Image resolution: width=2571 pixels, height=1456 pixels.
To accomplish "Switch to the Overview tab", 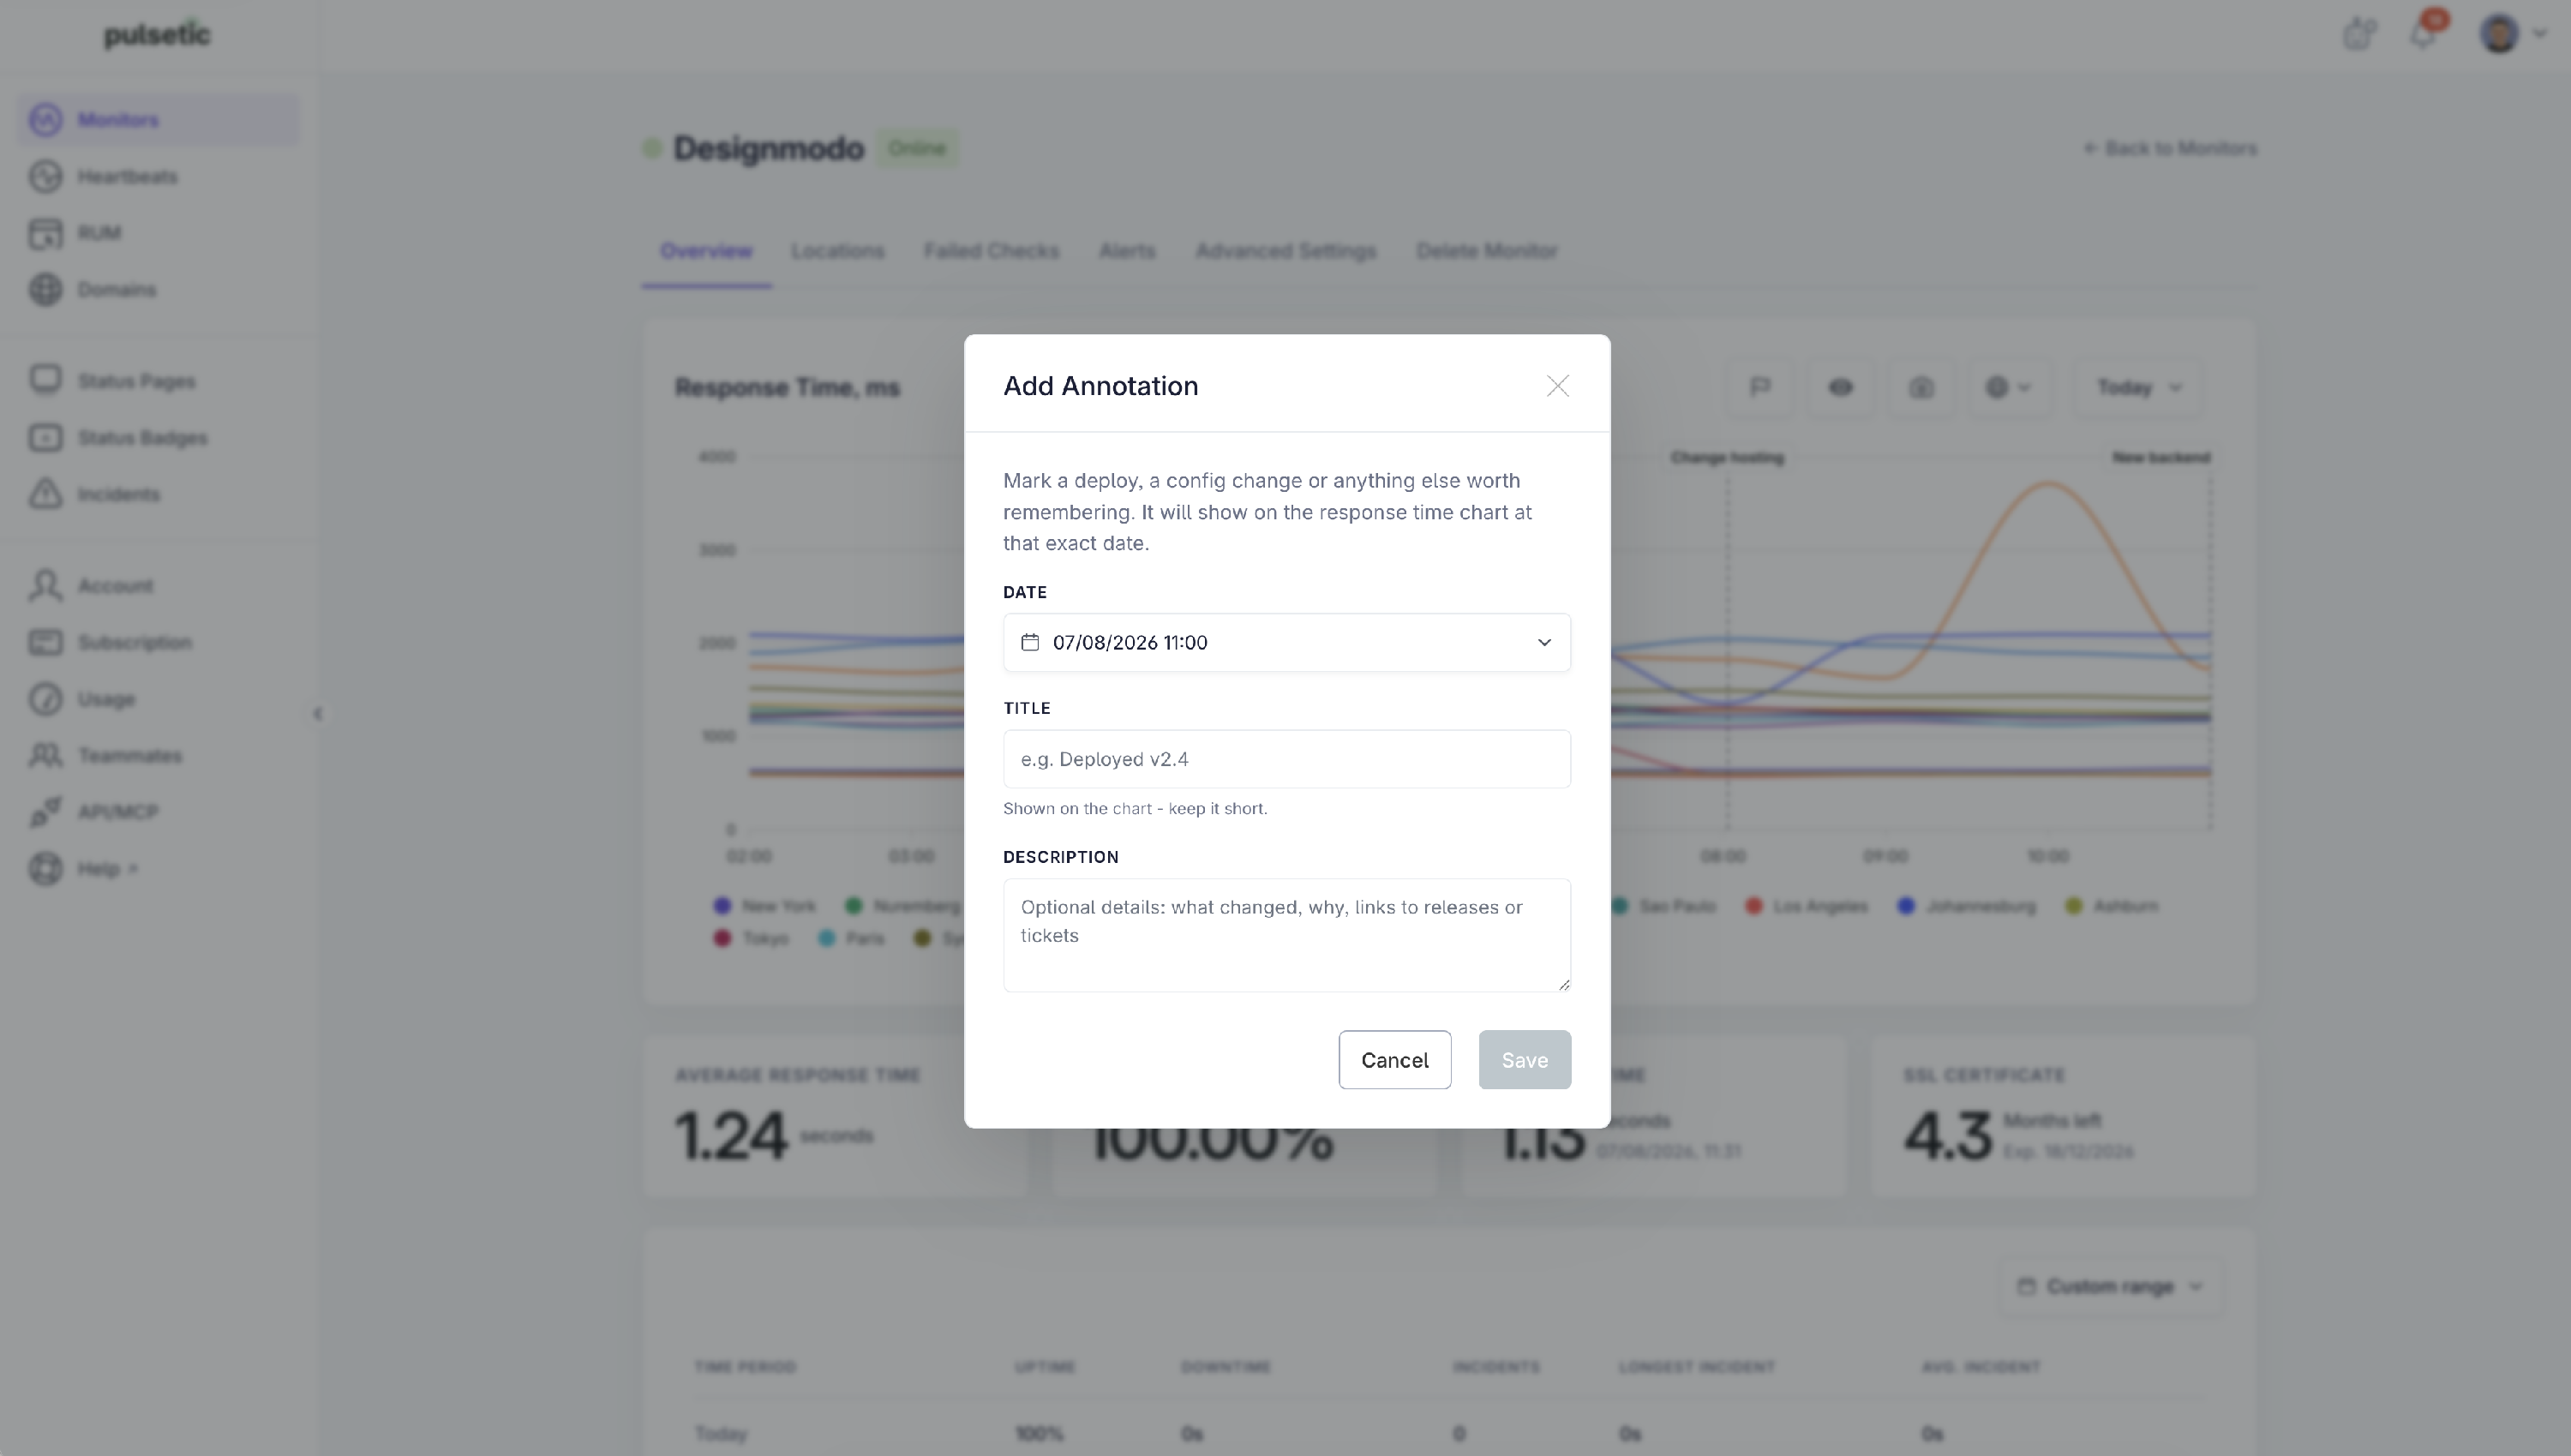I will pos(706,251).
